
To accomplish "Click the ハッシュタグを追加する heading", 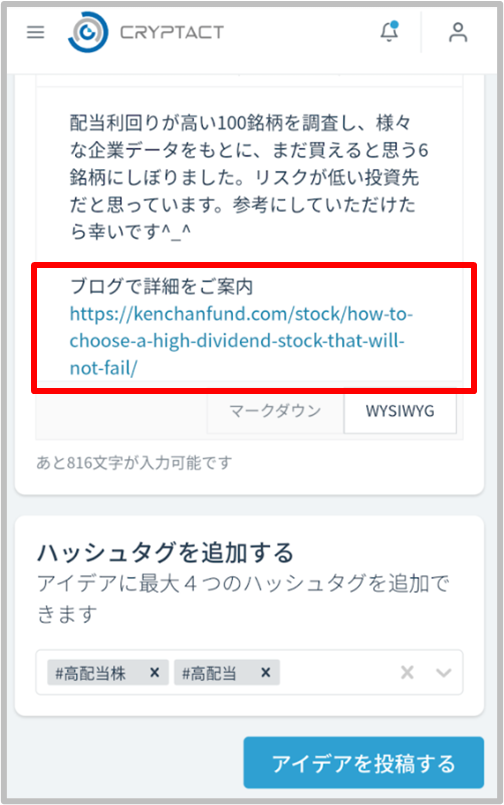I will [165, 552].
